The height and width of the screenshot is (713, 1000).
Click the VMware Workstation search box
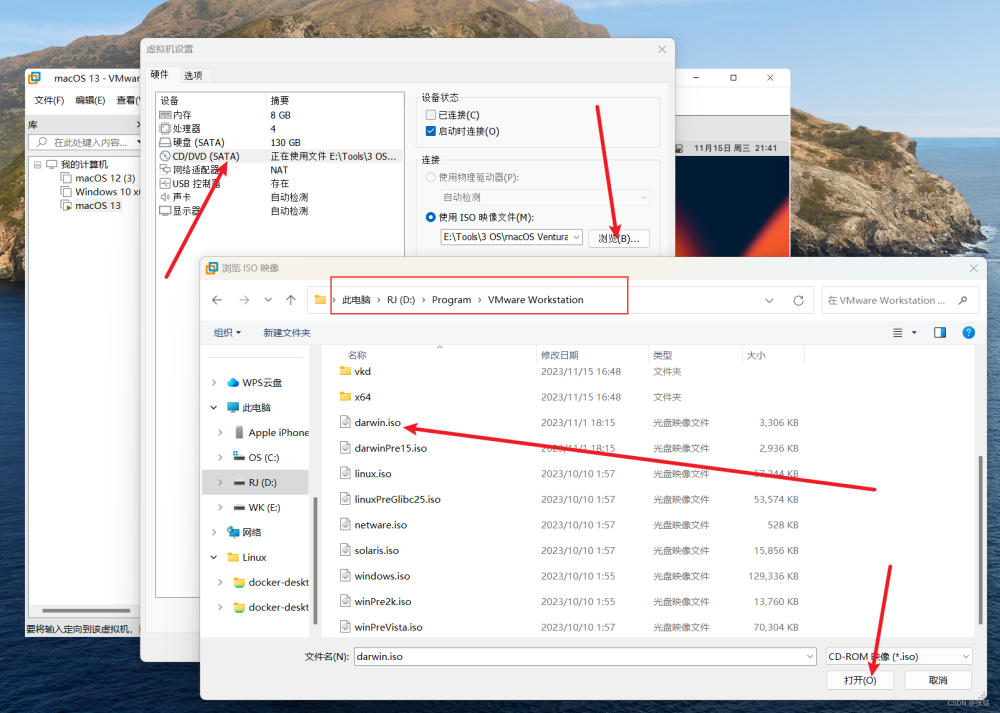point(899,300)
